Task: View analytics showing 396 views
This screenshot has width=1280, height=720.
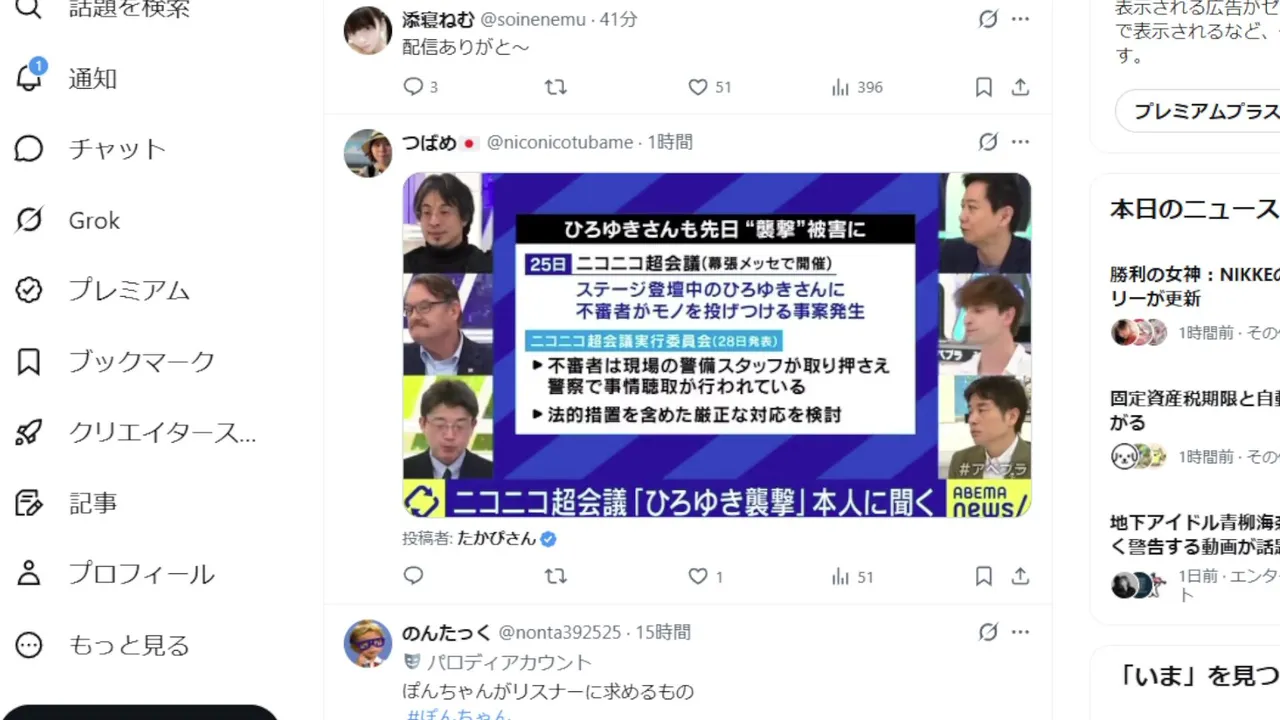Action: 857,87
